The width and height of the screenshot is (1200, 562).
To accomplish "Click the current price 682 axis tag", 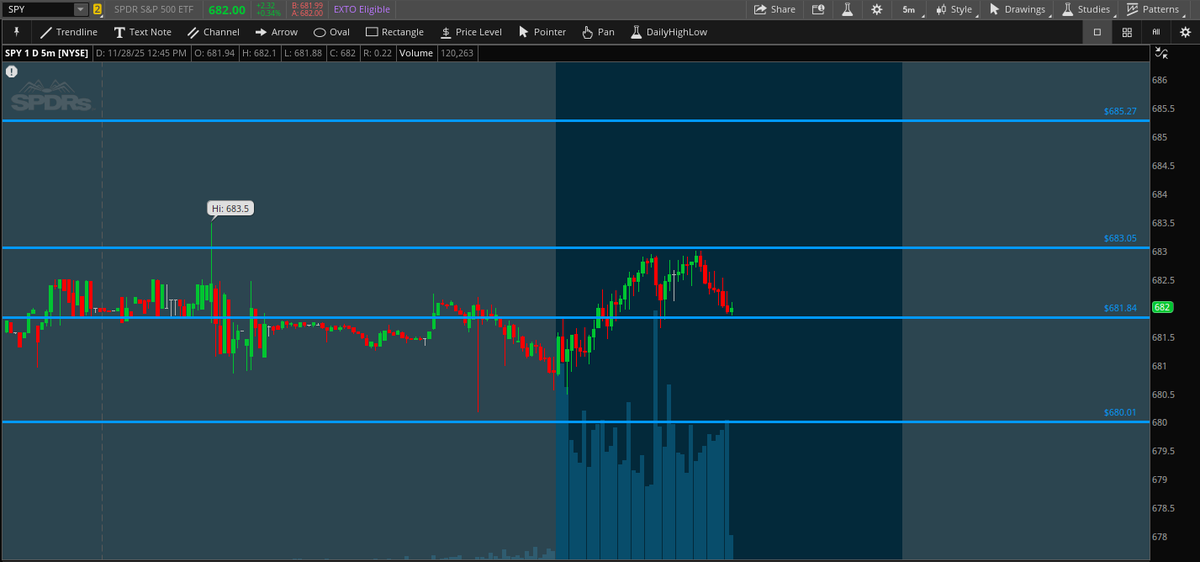I will tap(1162, 307).
